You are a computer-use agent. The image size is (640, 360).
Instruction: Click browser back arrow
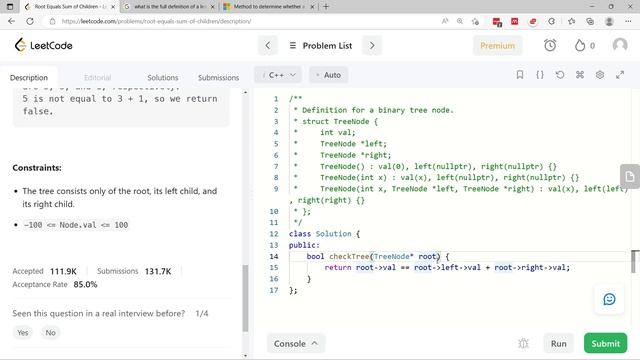point(11,21)
